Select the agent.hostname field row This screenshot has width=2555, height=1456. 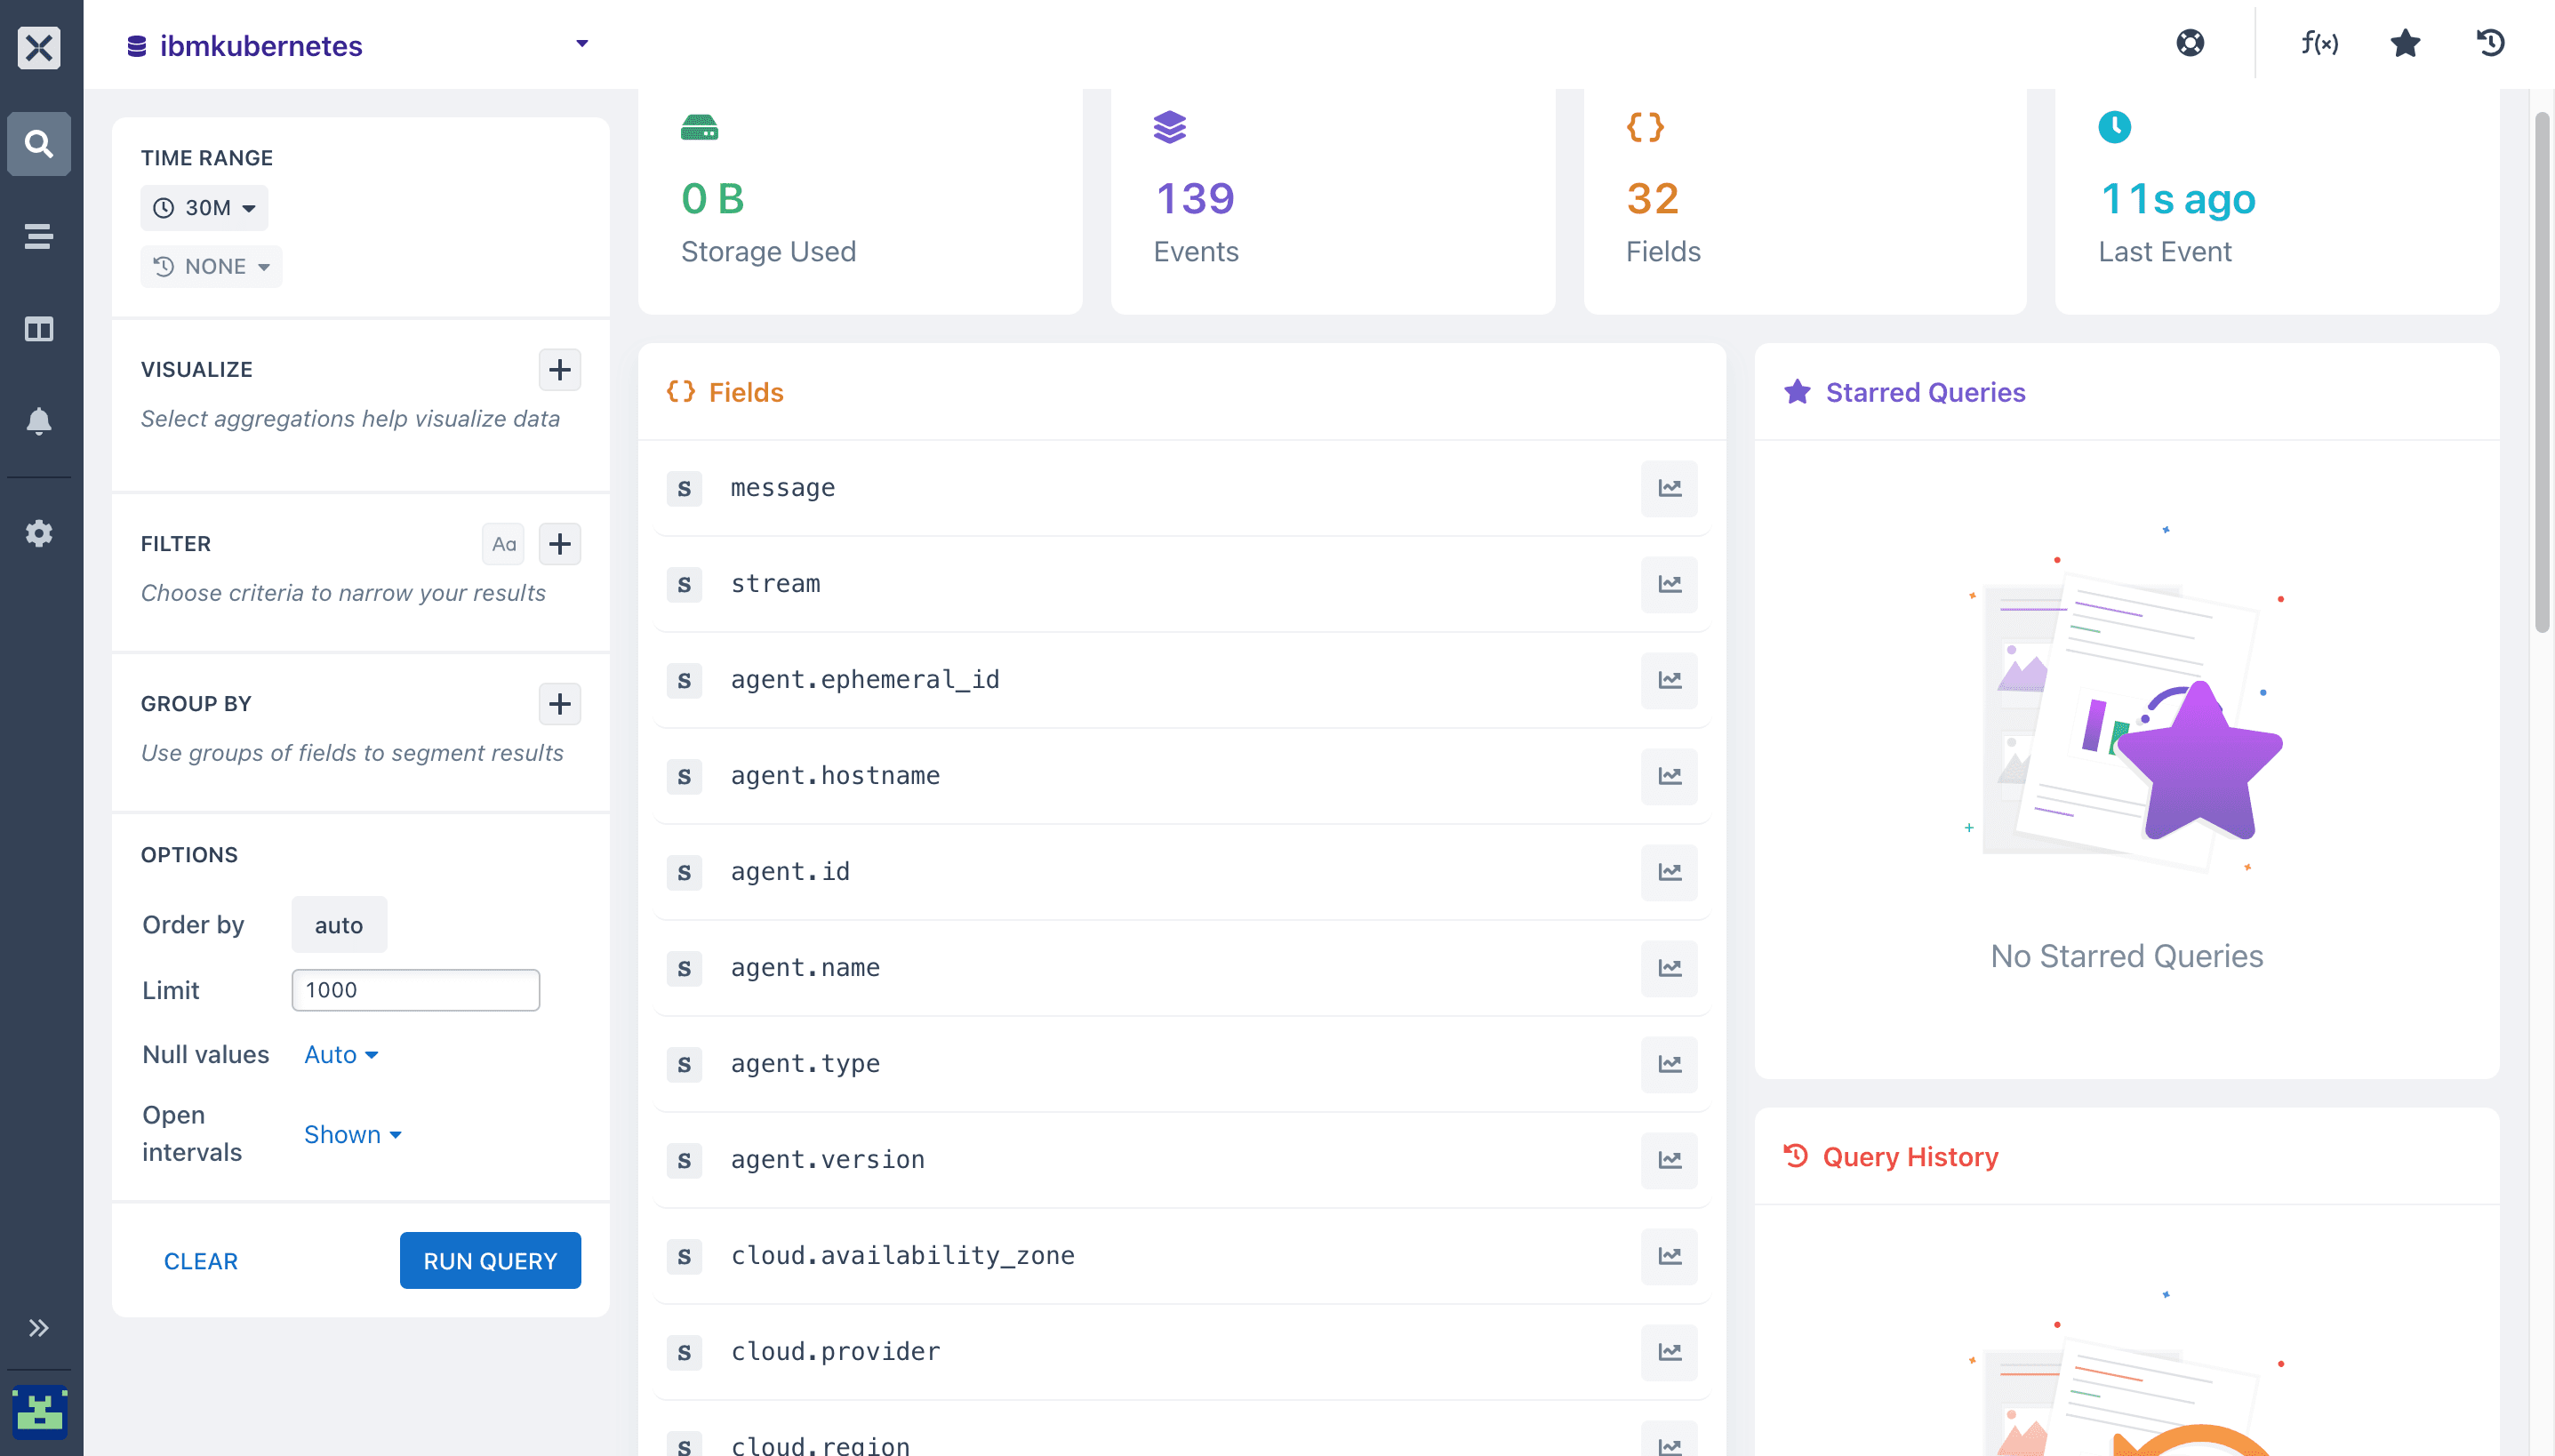(x=1181, y=777)
